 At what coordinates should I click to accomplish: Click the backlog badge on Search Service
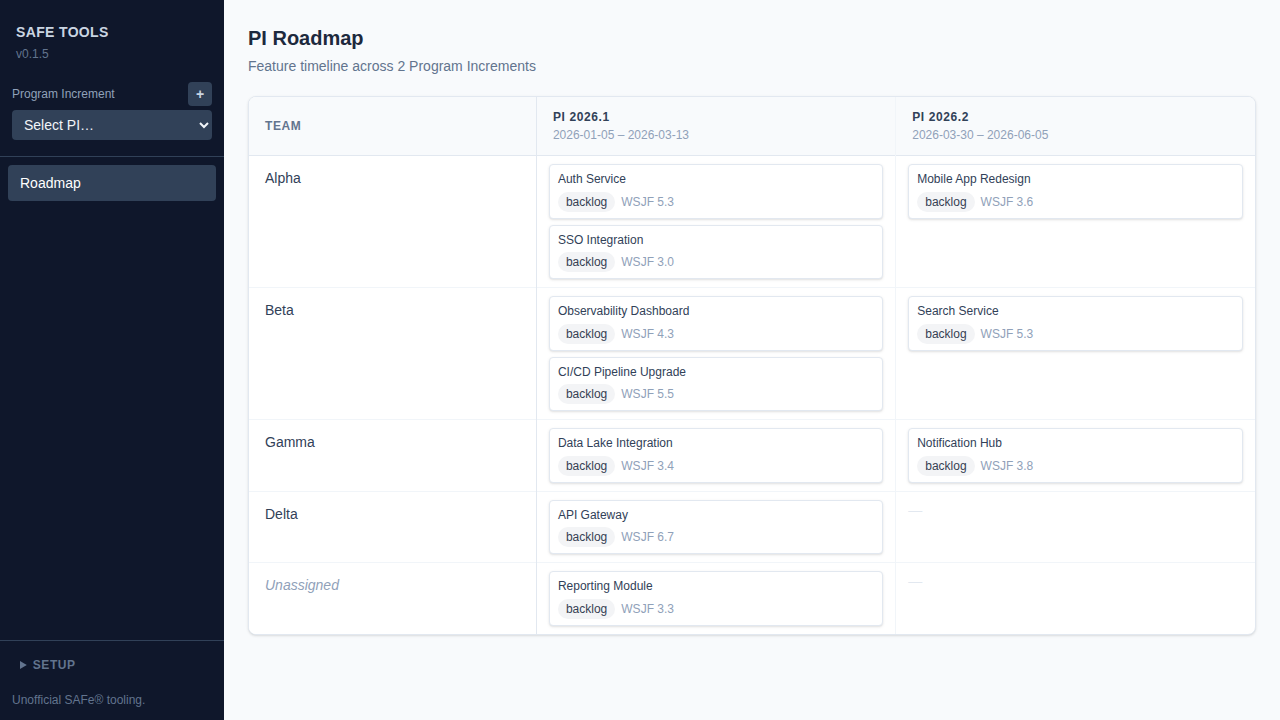(x=945, y=334)
